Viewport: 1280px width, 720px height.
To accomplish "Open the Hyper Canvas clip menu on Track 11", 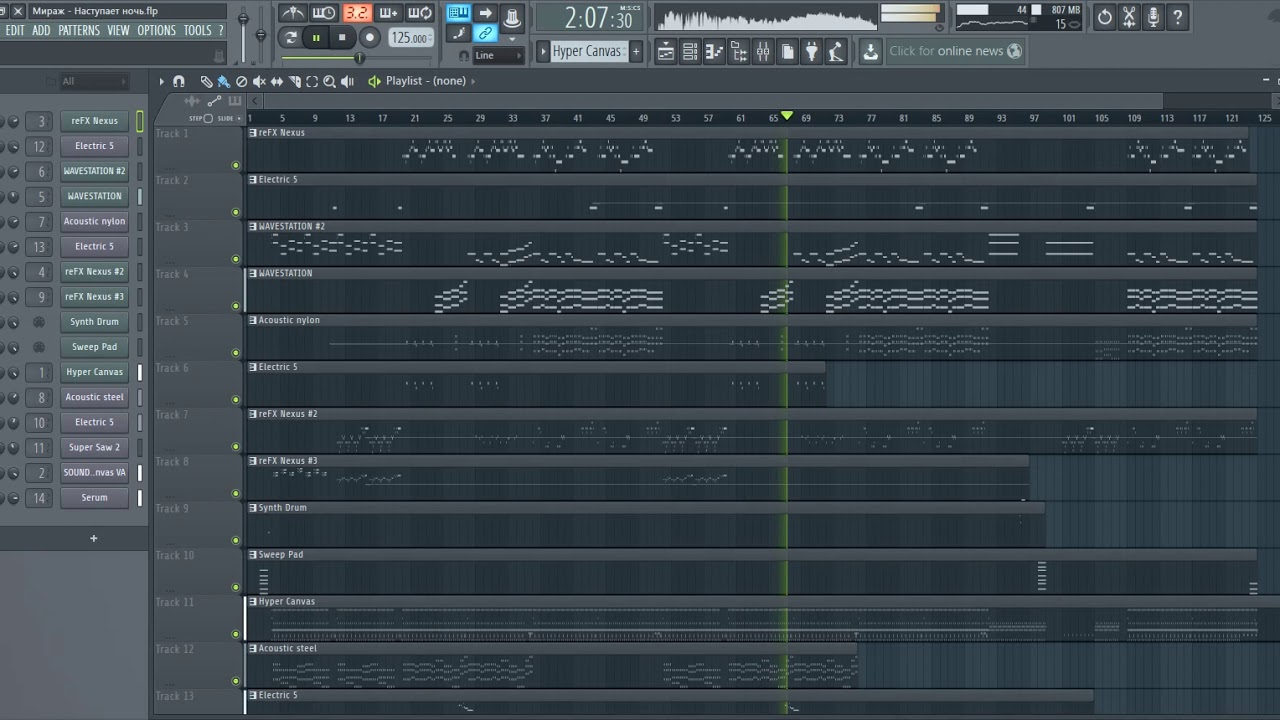I will point(253,602).
